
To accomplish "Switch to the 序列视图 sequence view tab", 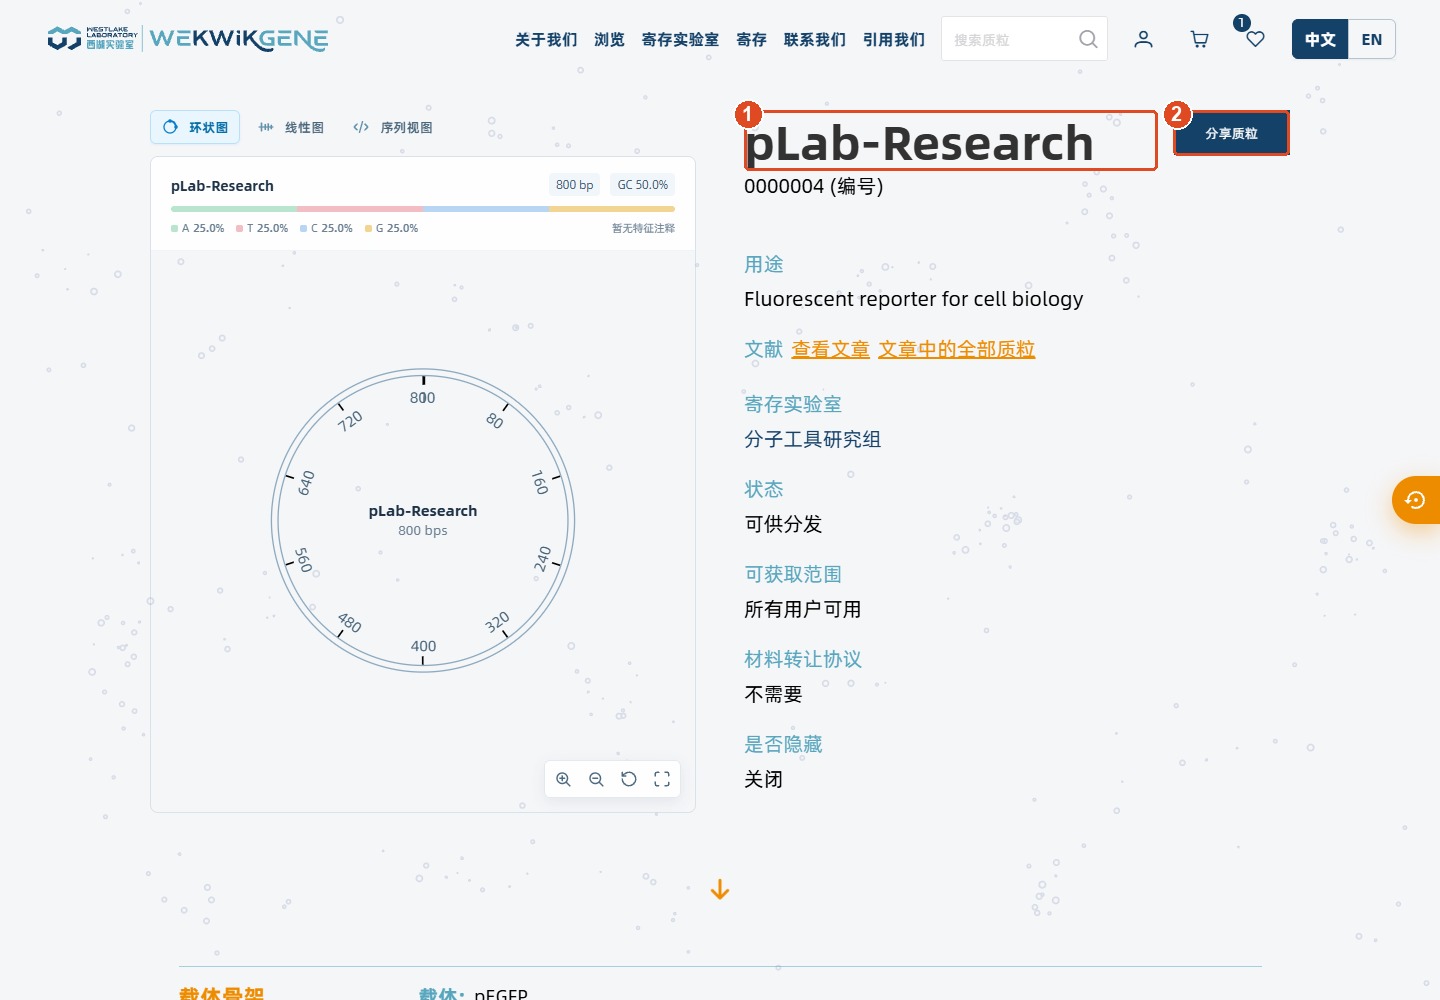I will point(393,127).
